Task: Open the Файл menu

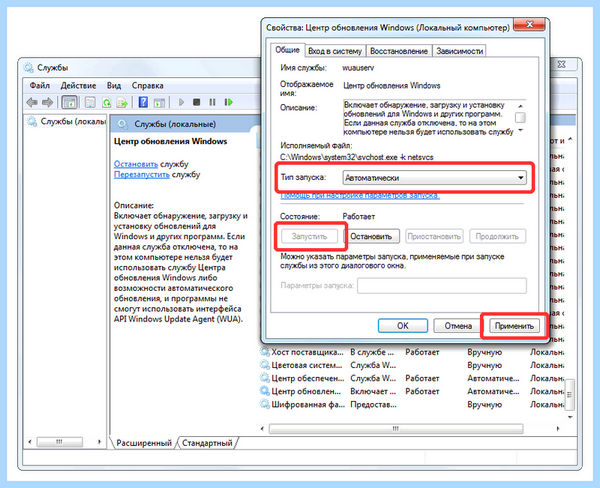Action: click(x=40, y=86)
